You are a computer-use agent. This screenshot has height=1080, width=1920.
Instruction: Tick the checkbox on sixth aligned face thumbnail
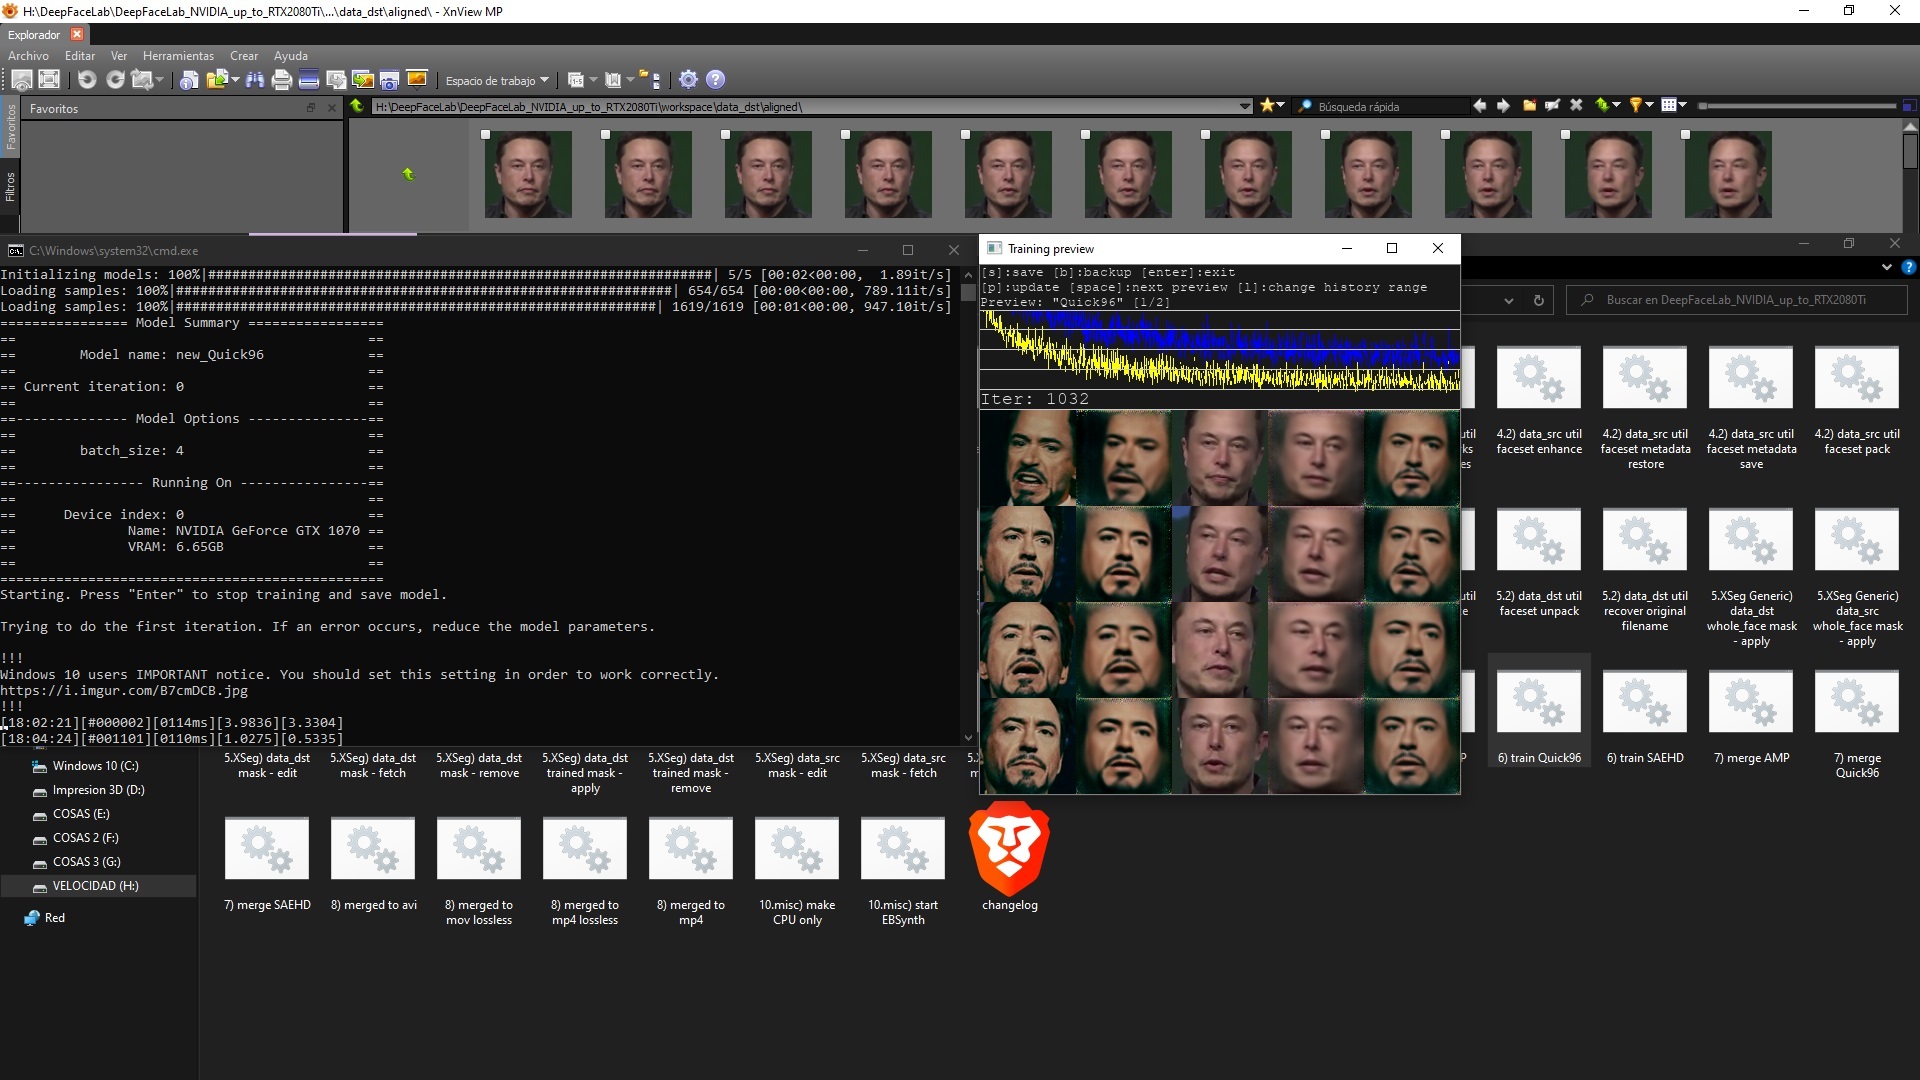click(1085, 134)
